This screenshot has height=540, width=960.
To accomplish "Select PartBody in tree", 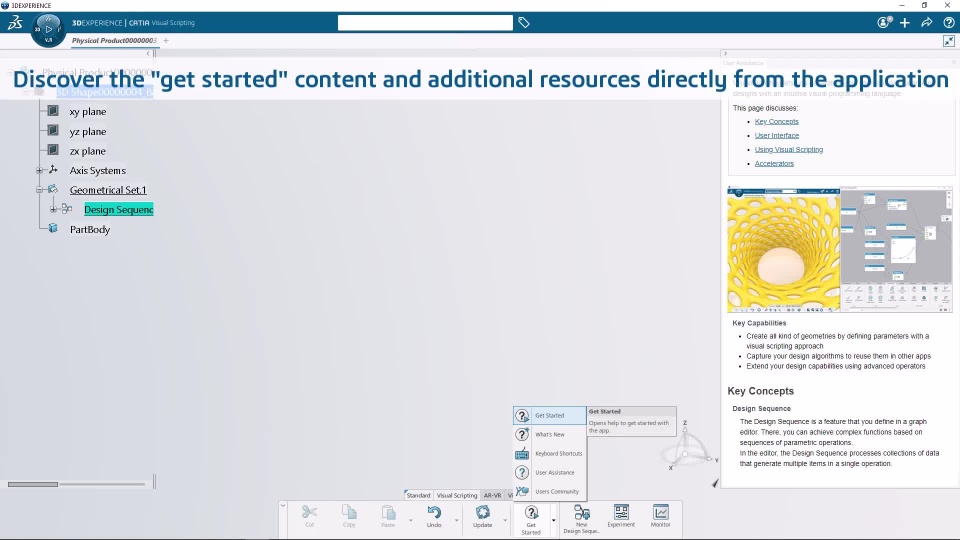I will click(x=90, y=230).
